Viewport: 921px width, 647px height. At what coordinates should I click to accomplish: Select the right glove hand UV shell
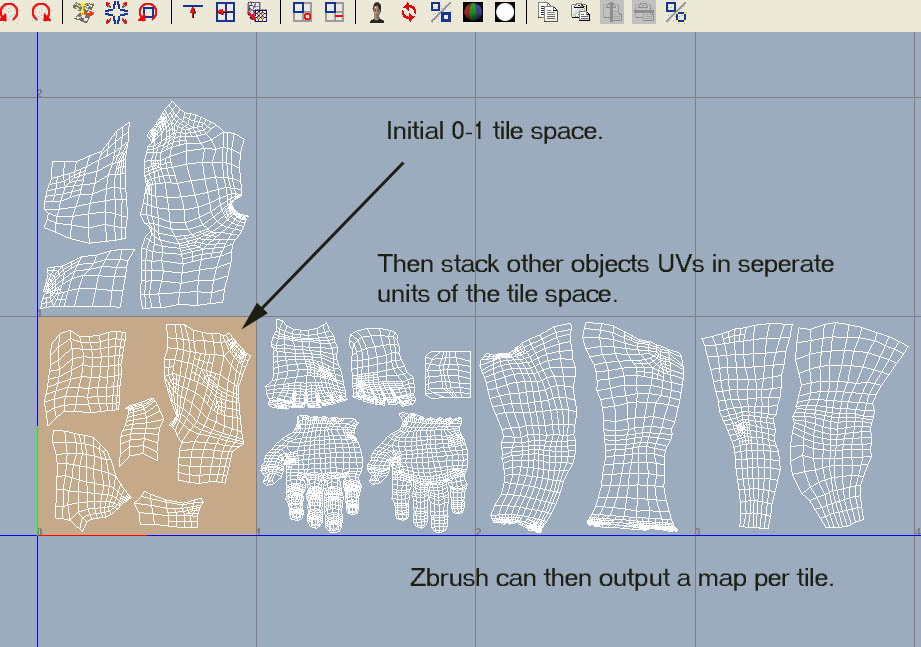click(x=418, y=472)
